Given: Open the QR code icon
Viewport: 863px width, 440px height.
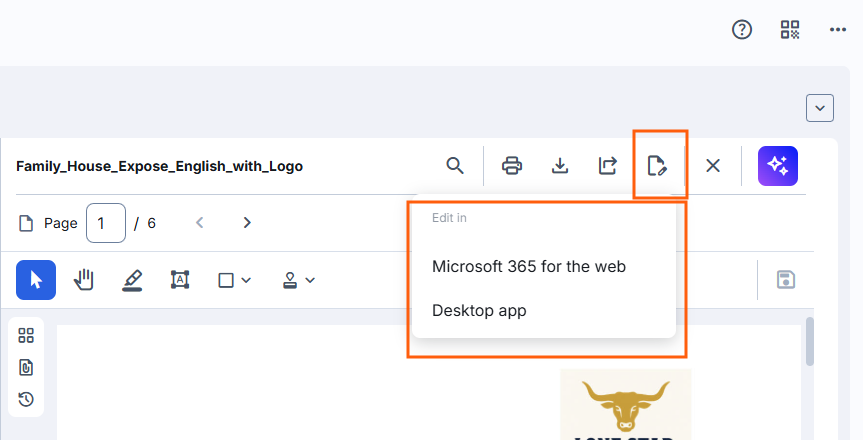Looking at the screenshot, I should coord(790,30).
